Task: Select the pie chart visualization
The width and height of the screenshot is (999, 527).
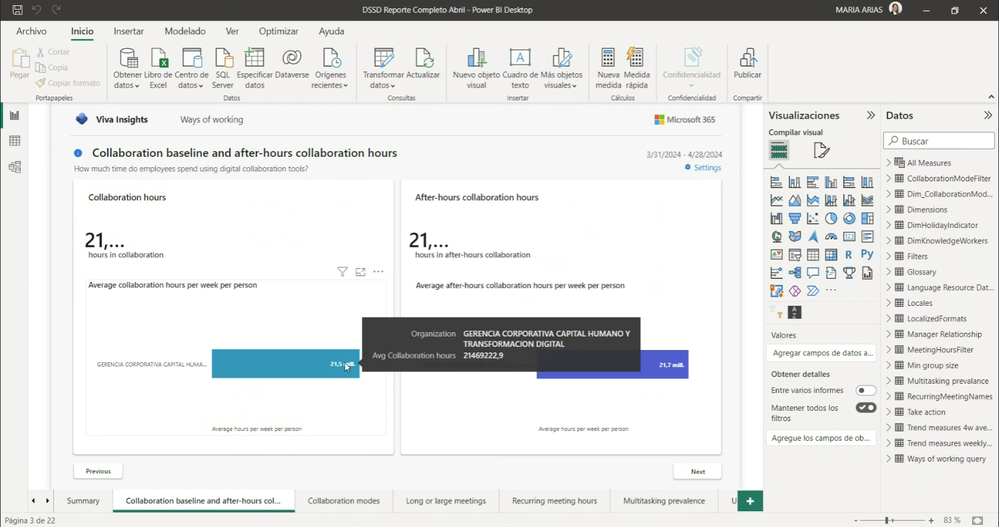Action: (x=831, y=219)
